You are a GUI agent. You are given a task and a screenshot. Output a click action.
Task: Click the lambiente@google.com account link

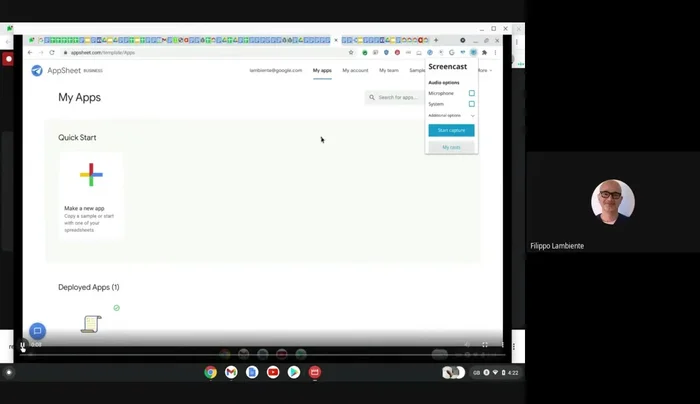[x=275, y=71]
